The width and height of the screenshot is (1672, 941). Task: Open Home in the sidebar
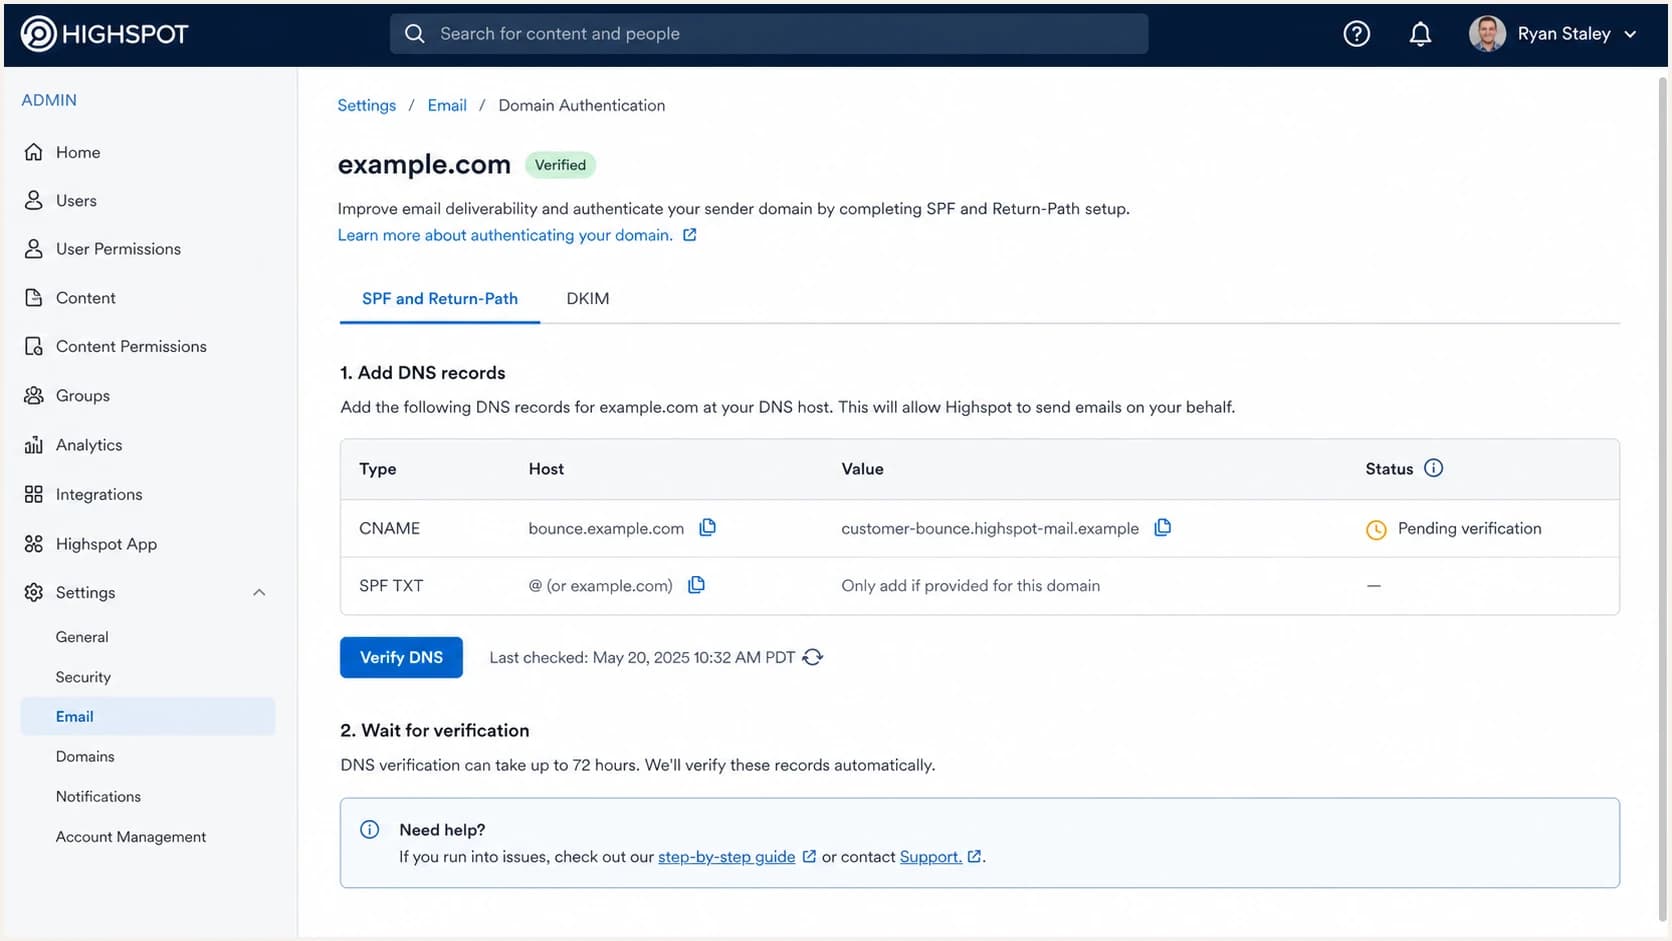pyautogui.click(x=78, y=152)
